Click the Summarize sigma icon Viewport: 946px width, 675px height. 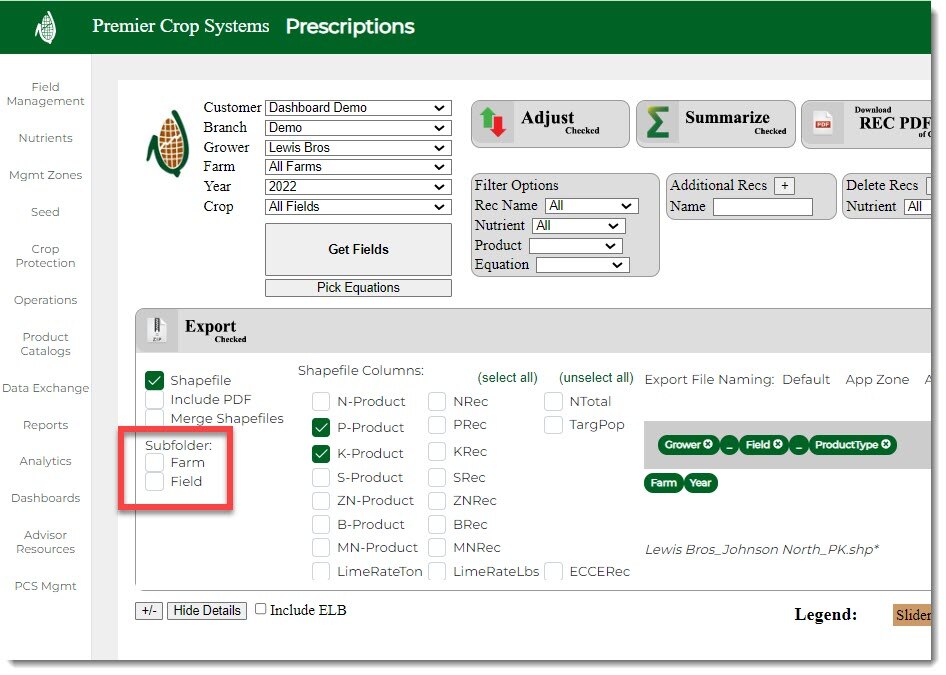pos(657,123)
